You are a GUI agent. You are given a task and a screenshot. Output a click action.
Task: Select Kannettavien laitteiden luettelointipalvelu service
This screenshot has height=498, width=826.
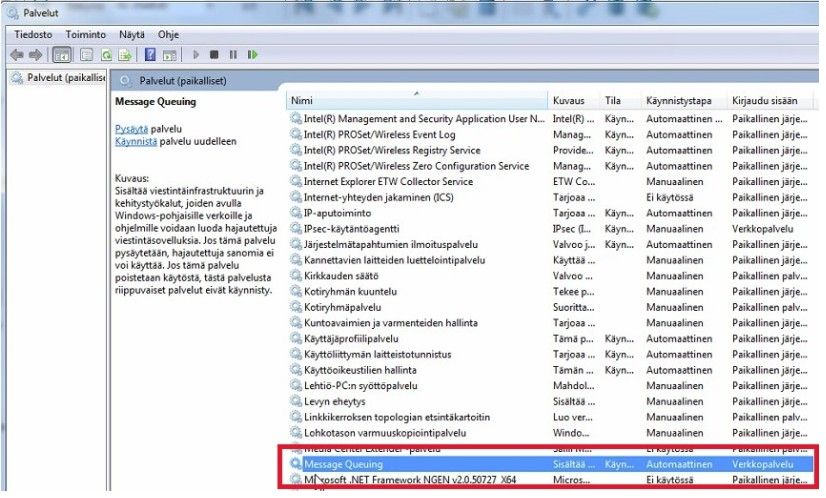pos(395,260)
